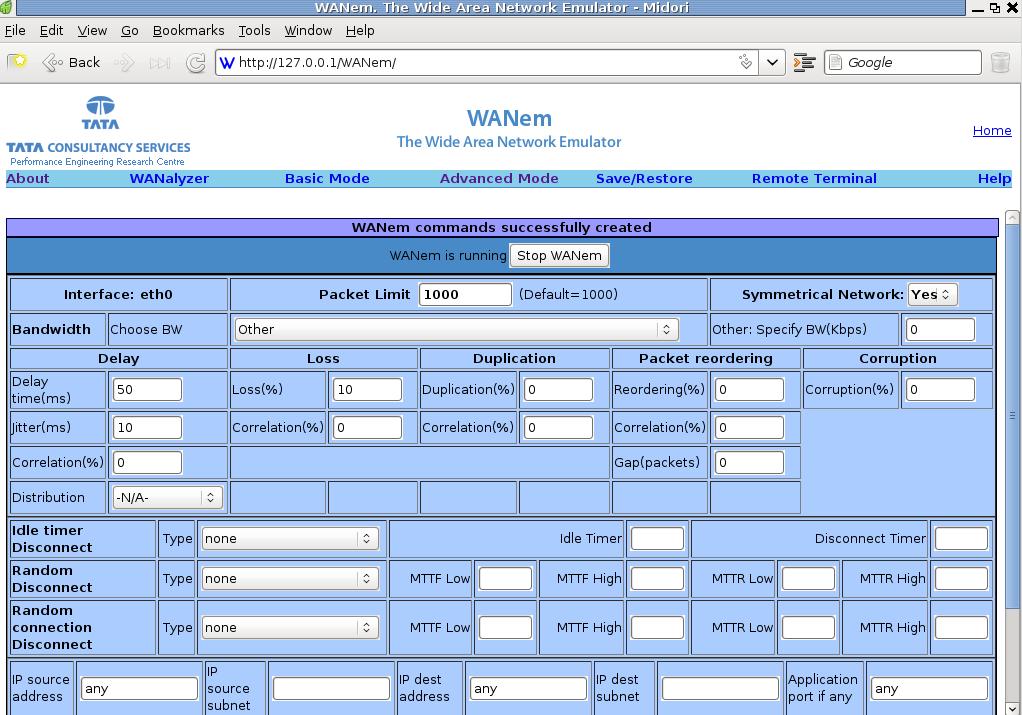
Task: Click the Random Disconnect MTTR High field
Action: click(961, 579)
